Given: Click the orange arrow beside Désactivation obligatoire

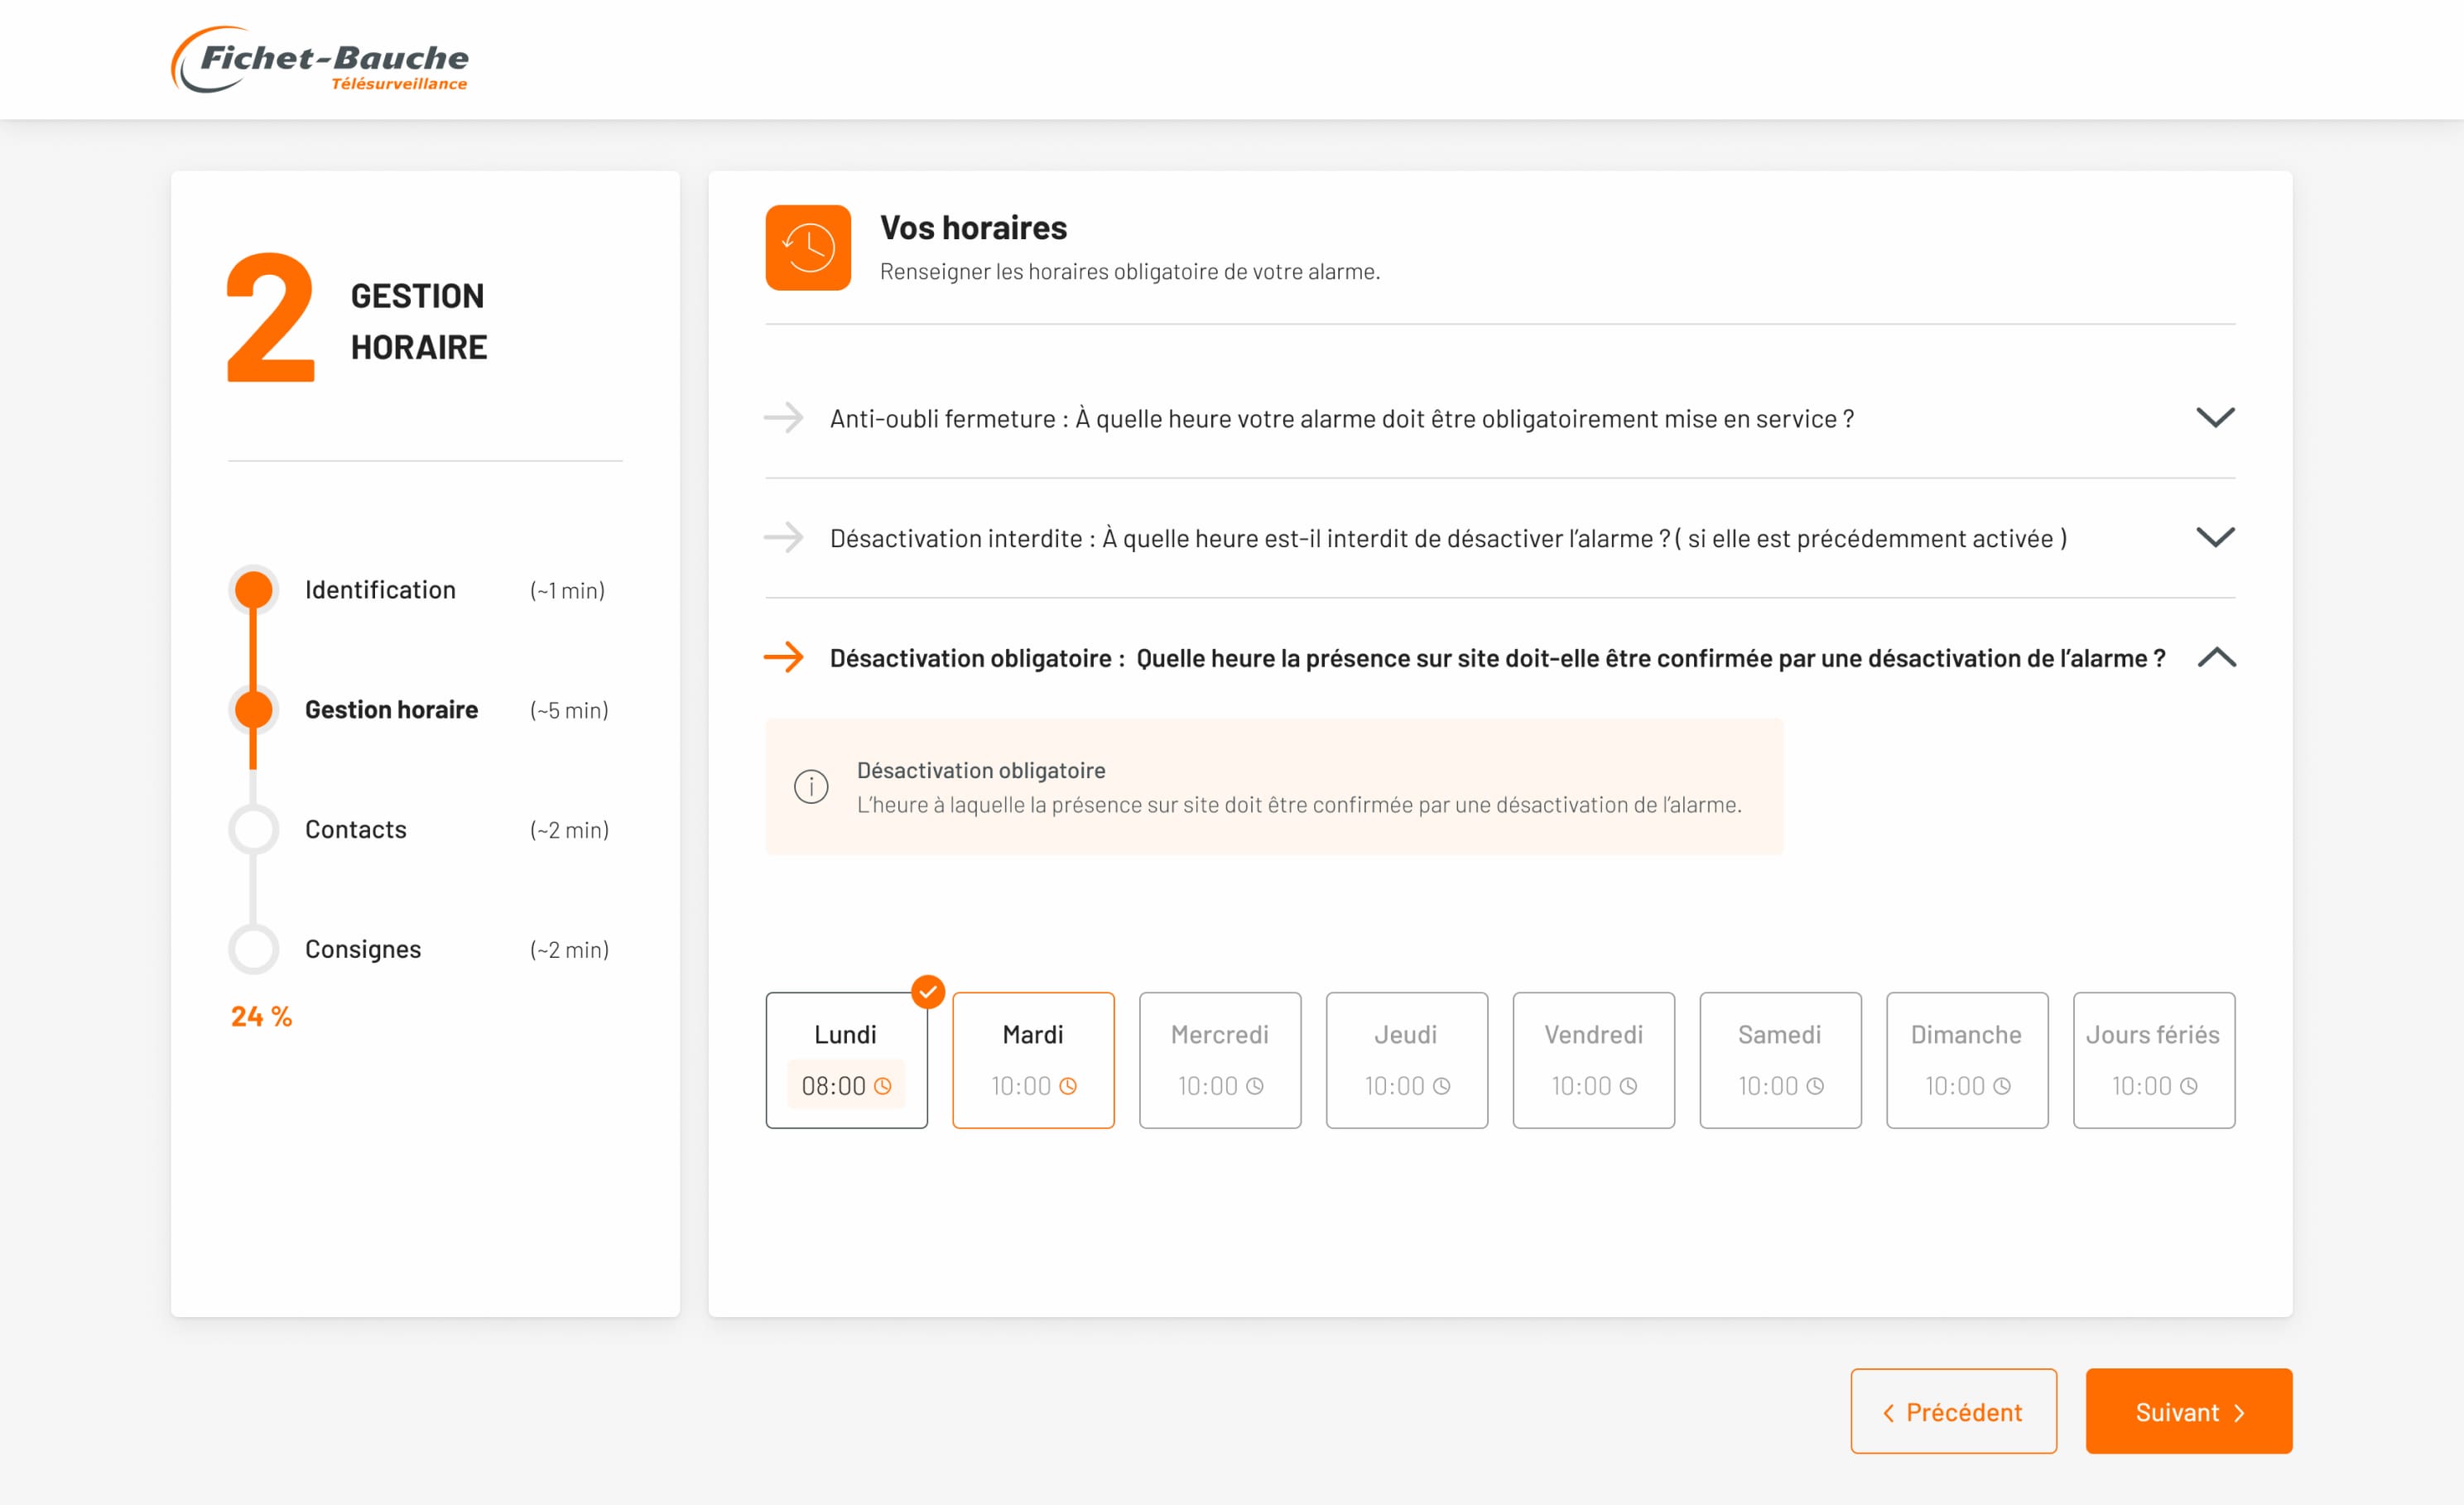Looking at the screenshot, I should [x=784, y=657].
